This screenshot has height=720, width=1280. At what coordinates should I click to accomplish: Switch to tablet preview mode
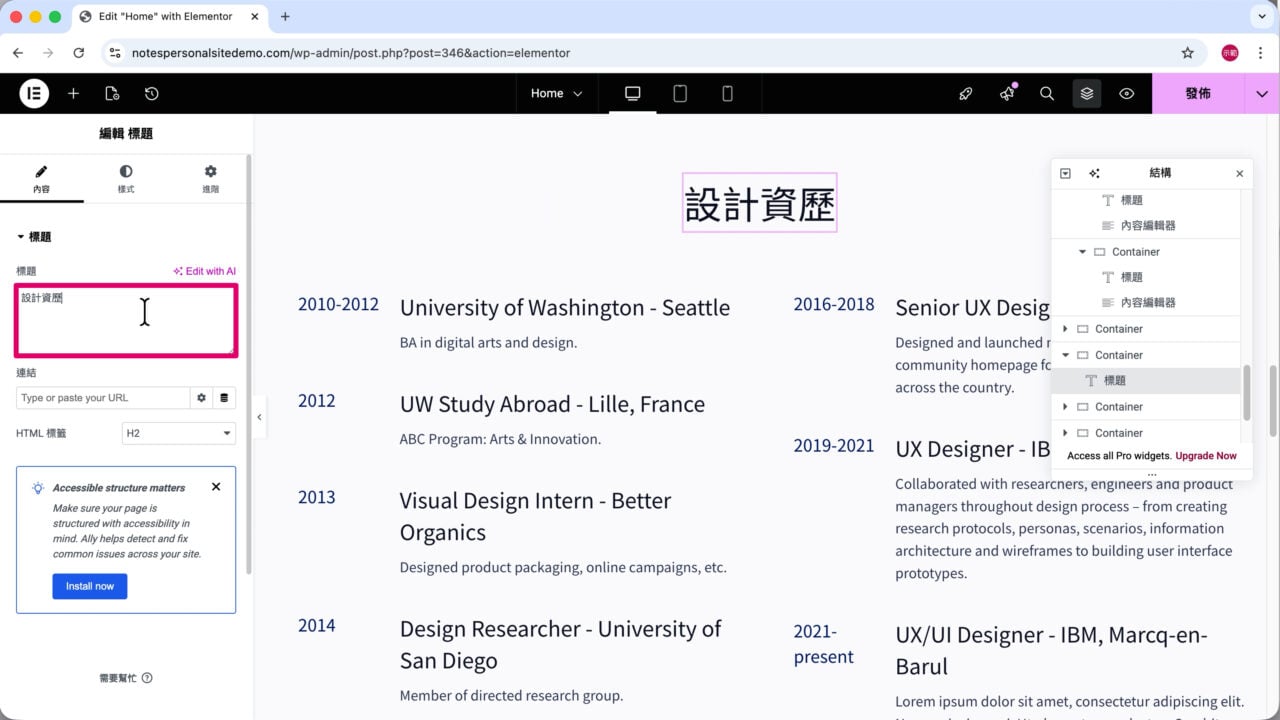(x=680, y=93)
